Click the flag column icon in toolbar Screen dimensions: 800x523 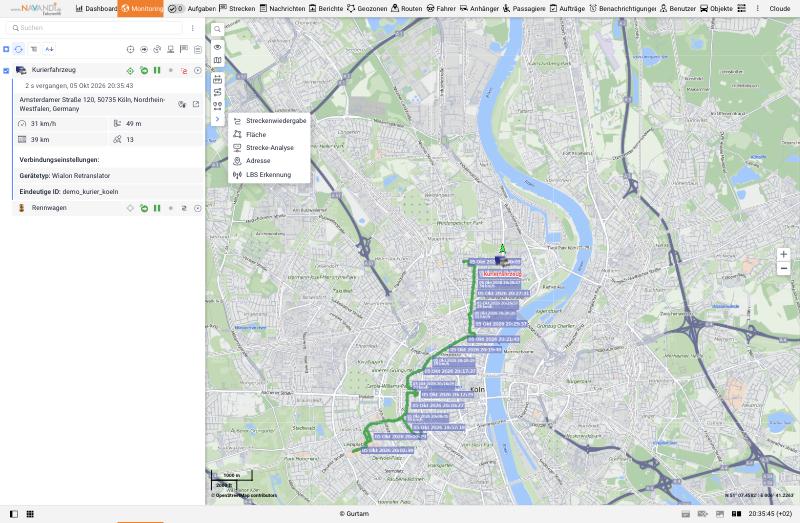click(184, 49)
